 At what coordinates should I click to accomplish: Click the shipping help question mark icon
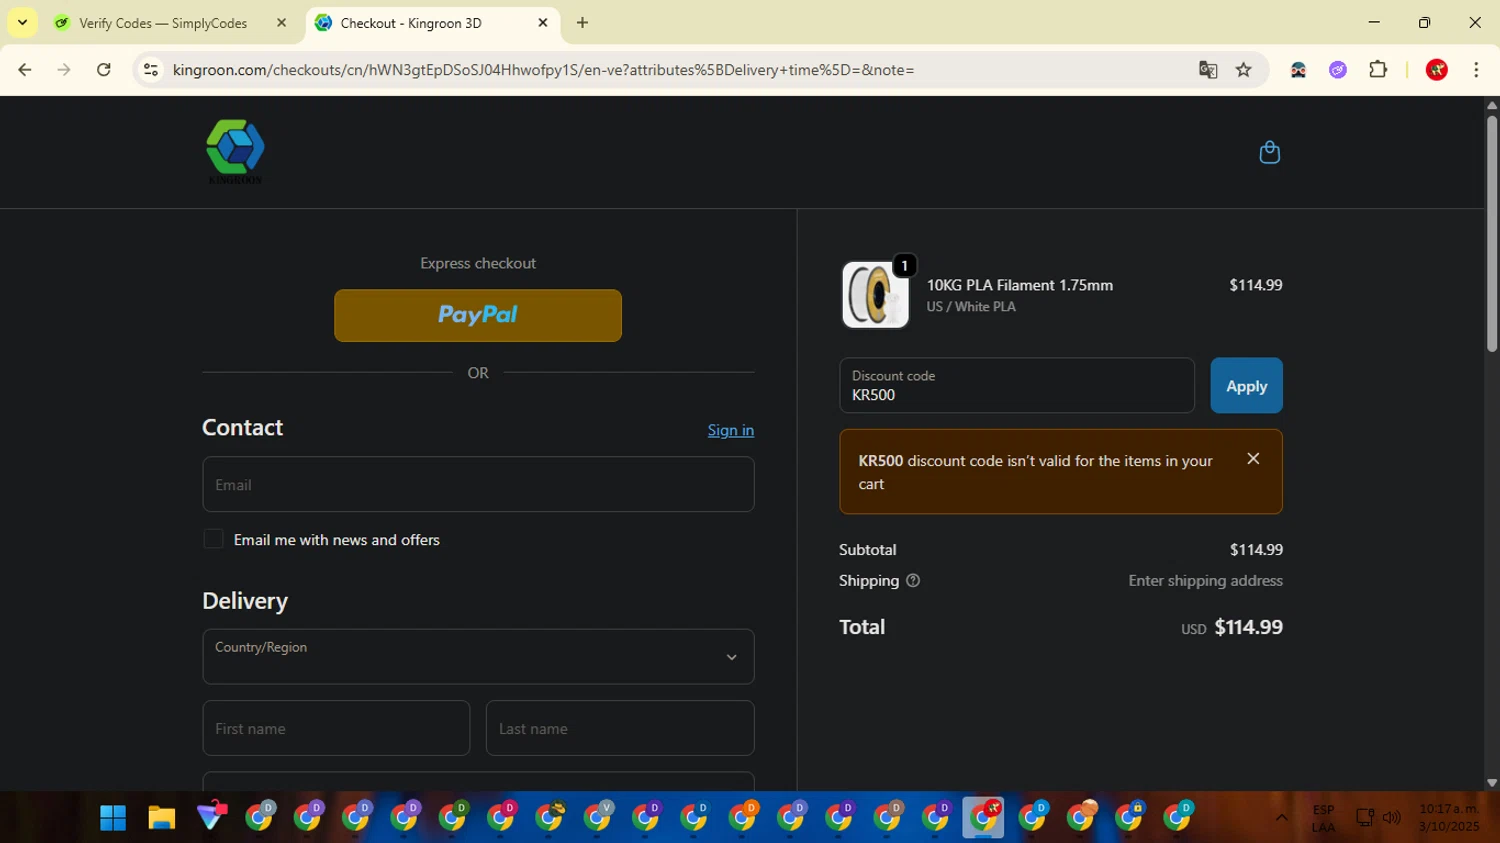[912, 581]
